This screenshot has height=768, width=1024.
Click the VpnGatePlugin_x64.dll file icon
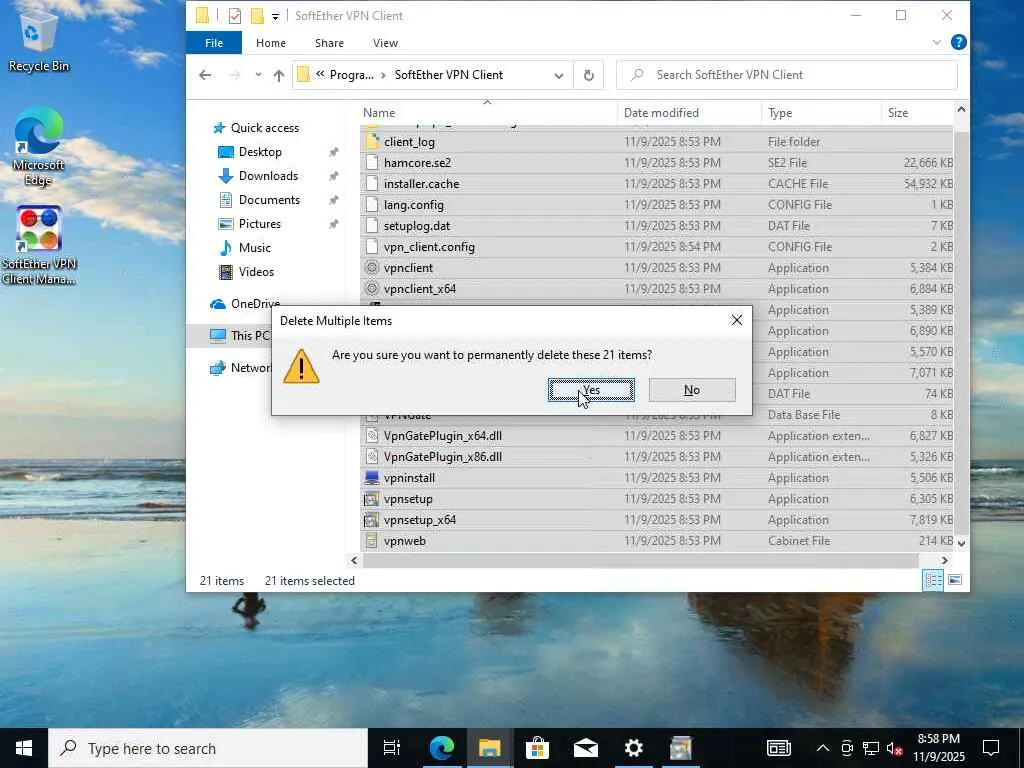point(372,436)
